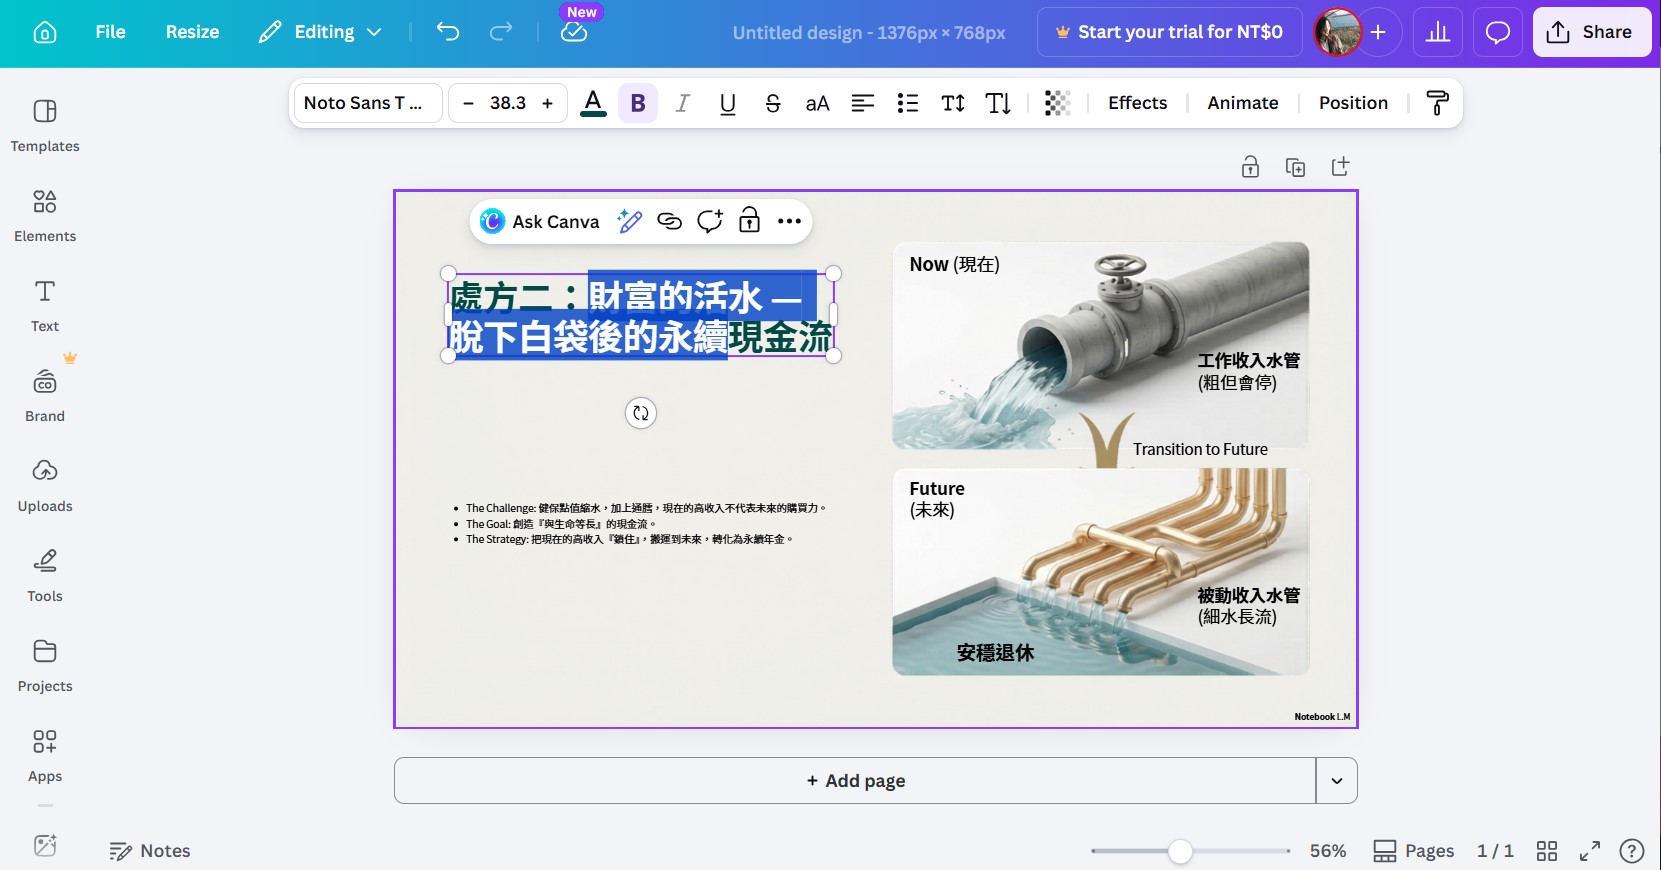Expand the Add page options chevron

coord(1337,780)
